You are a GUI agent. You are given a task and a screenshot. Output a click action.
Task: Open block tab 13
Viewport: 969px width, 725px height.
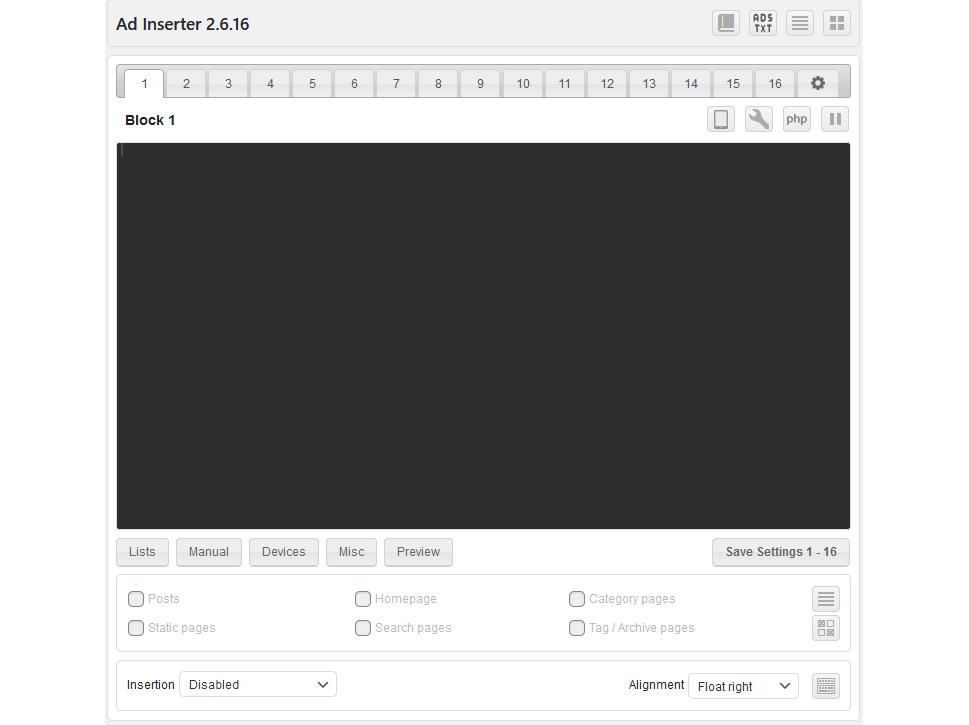(x=649, y=83)
